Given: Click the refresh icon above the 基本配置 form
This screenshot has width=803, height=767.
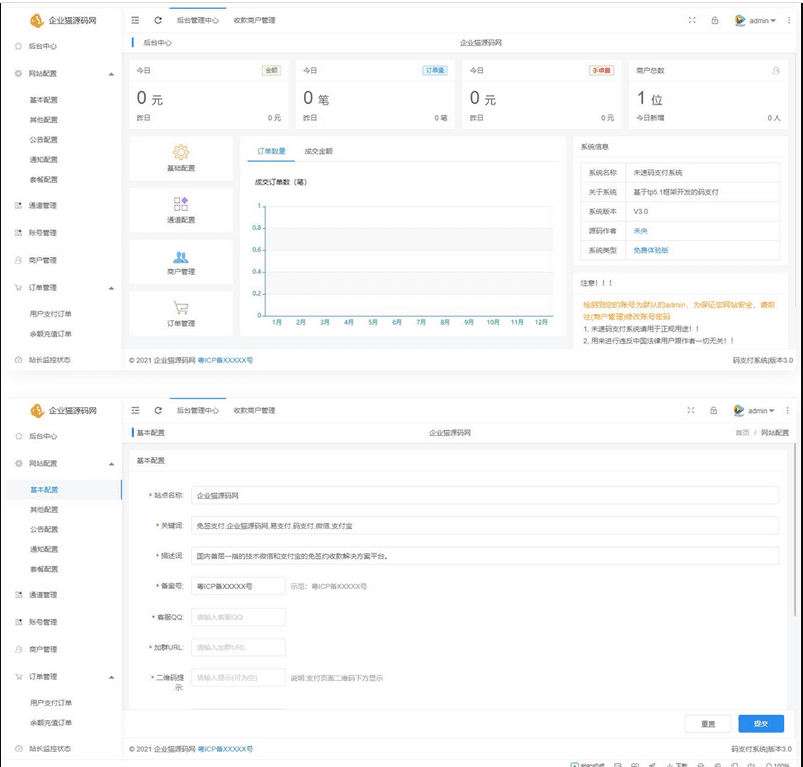Looking at the screenshot, I should coord(158,410).
